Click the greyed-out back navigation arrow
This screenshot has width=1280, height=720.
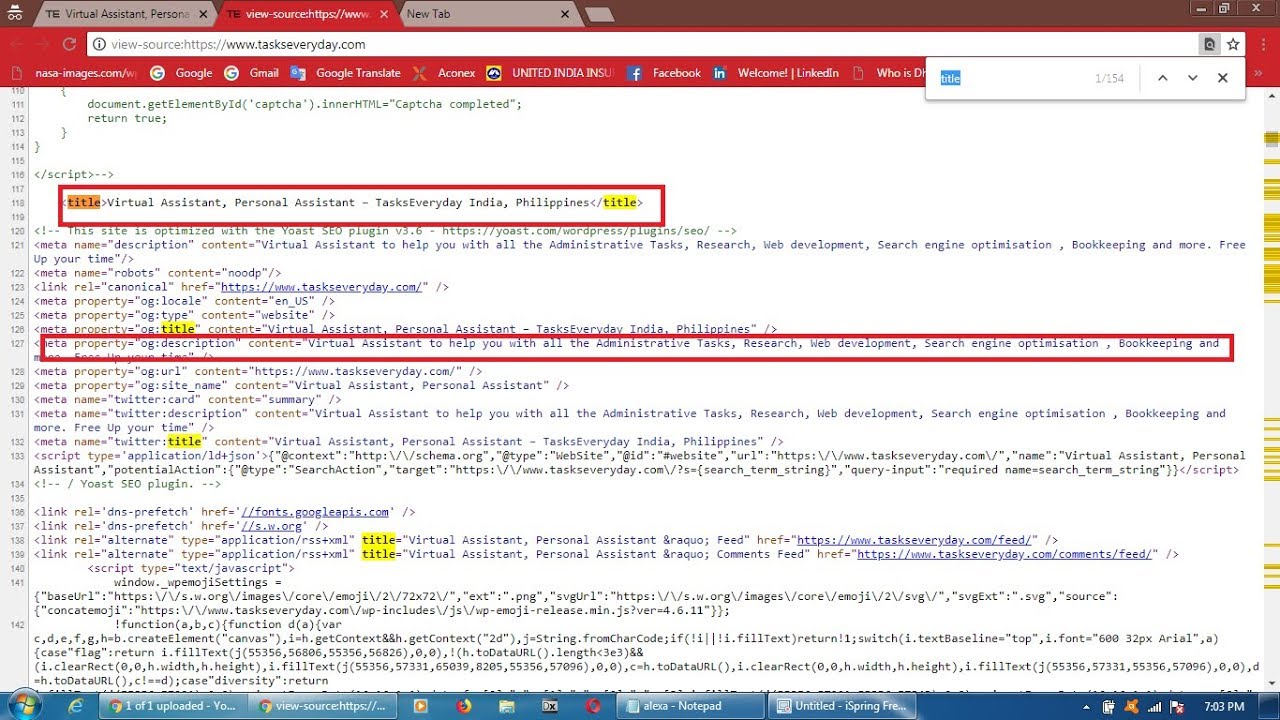click(16, 44)
